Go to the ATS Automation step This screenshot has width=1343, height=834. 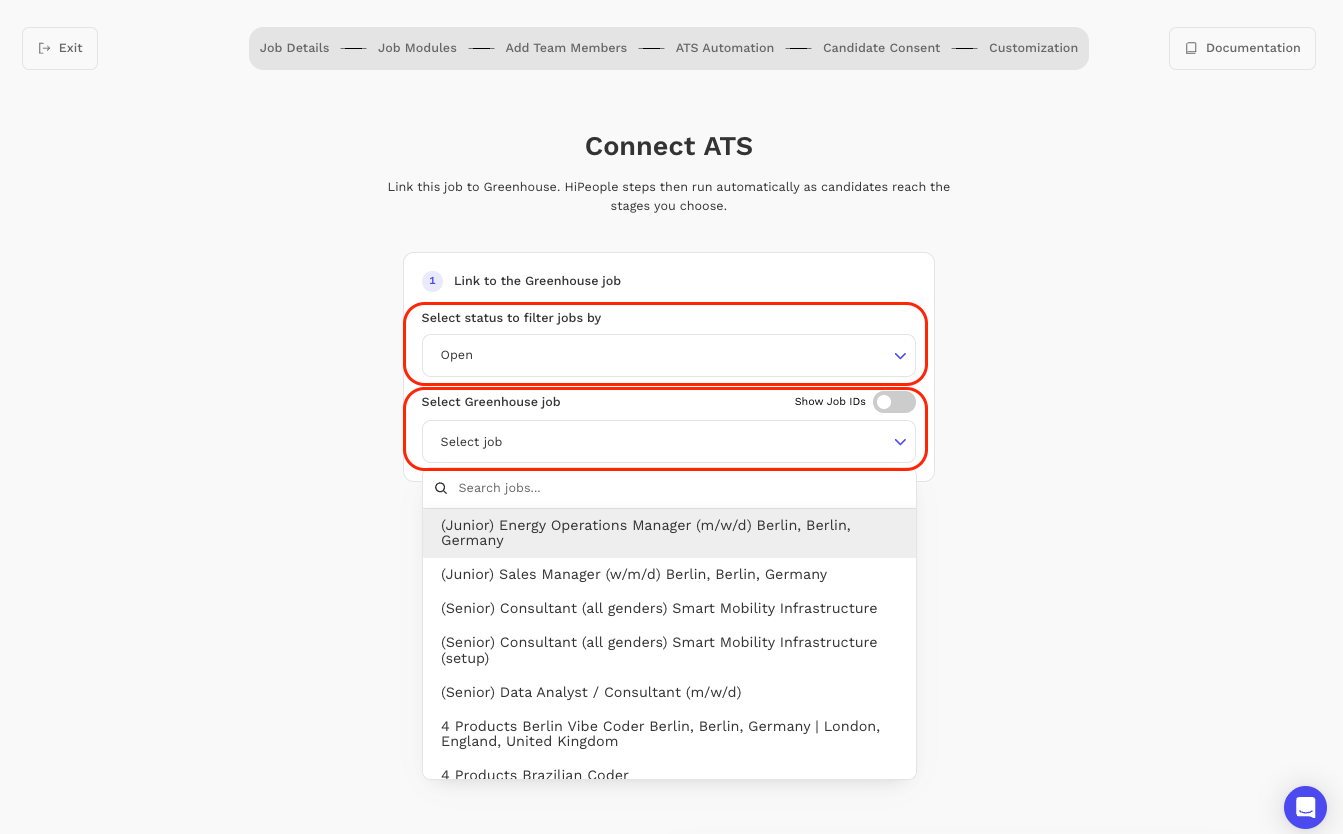click(x=725, y=48)
